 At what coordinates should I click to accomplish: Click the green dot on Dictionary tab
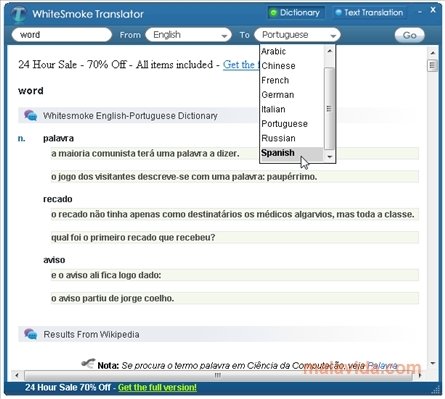274,13
